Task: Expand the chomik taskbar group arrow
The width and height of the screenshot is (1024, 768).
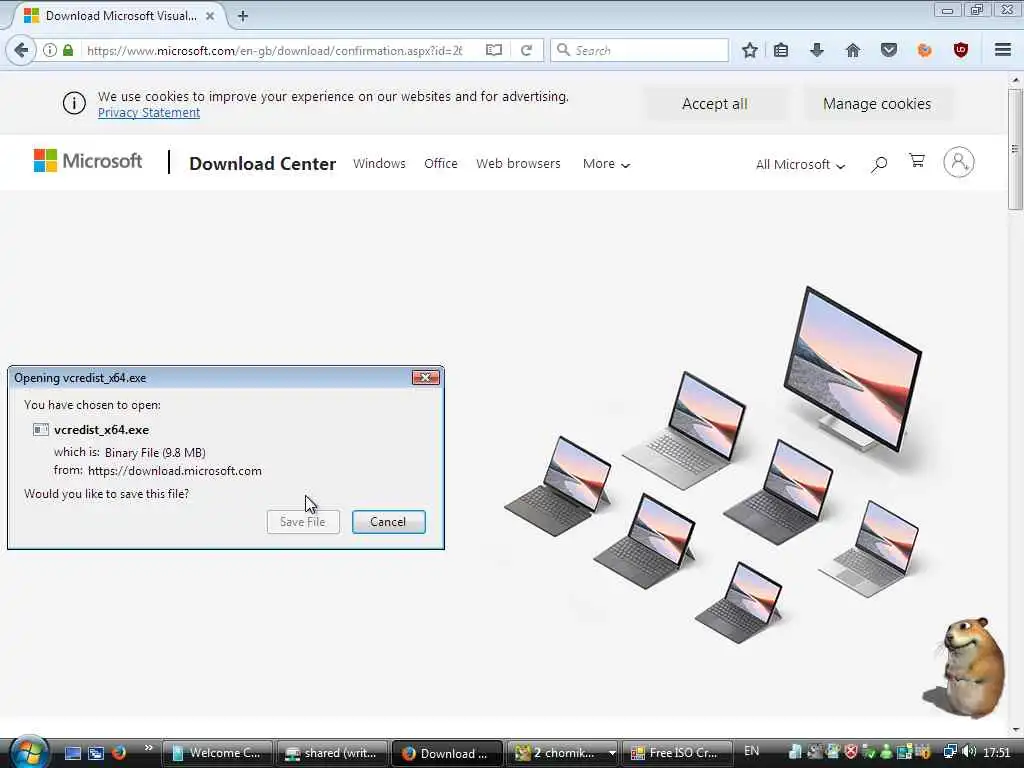Action: coord(612,753)
